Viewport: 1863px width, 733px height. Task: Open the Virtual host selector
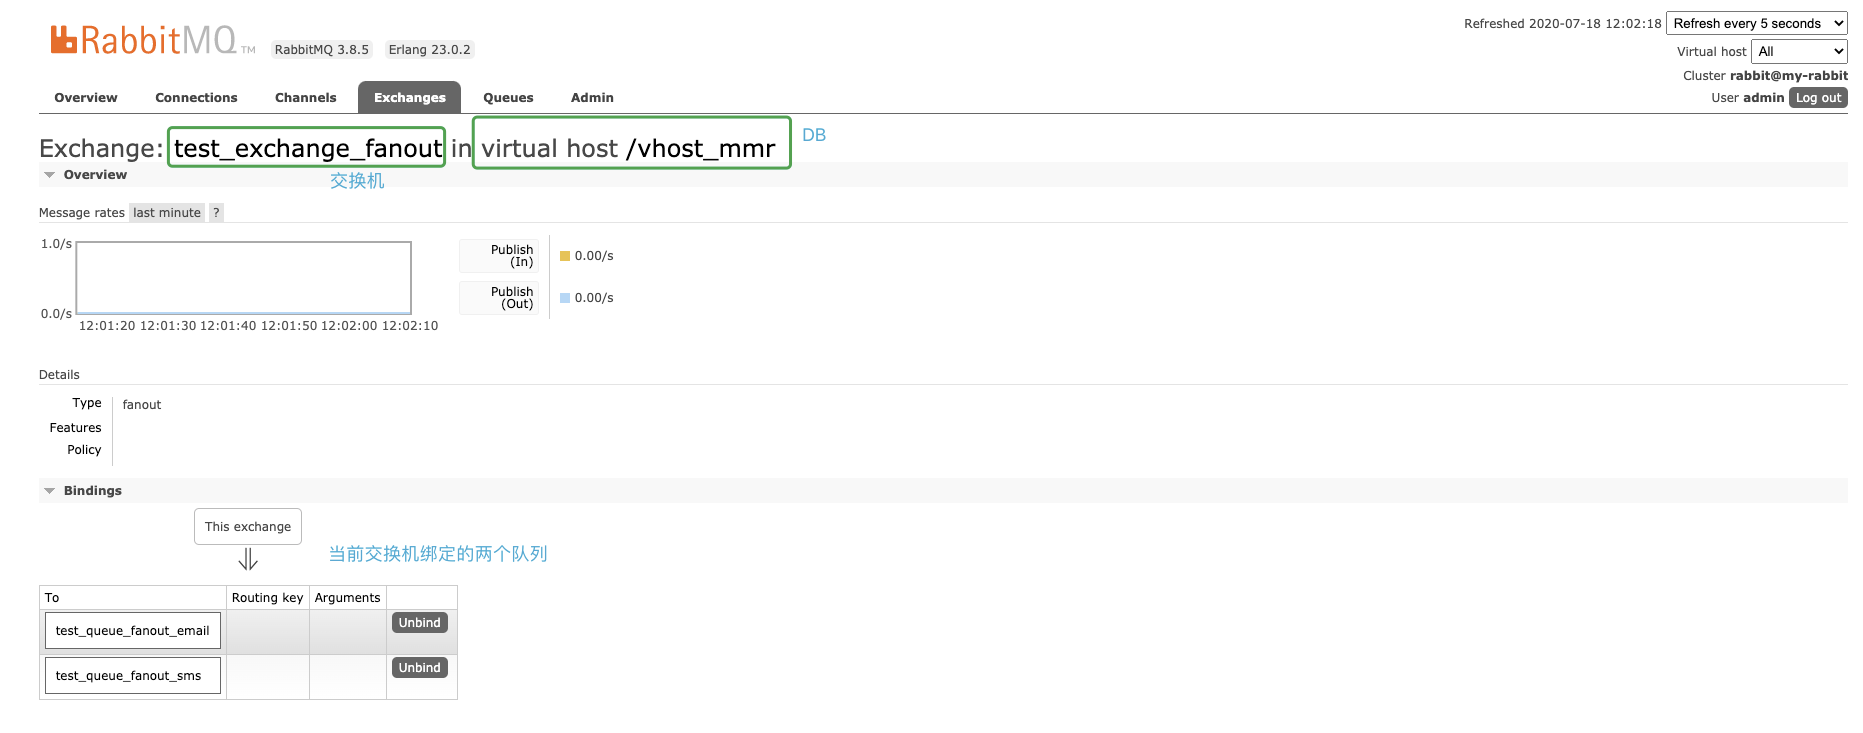[1799, 52]
